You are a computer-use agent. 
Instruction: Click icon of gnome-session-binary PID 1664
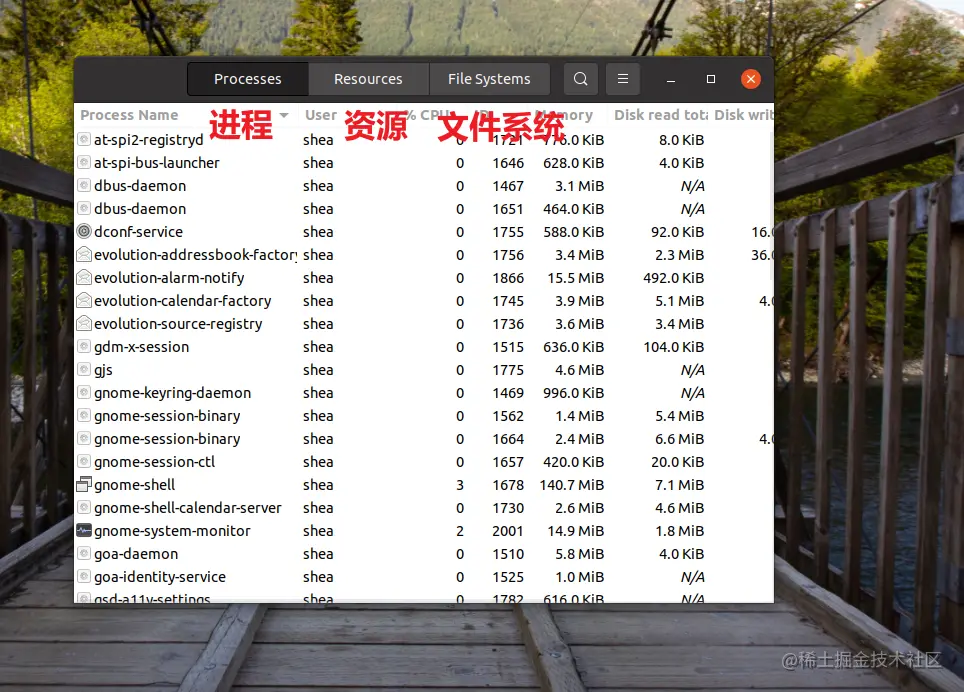point(84,439)
